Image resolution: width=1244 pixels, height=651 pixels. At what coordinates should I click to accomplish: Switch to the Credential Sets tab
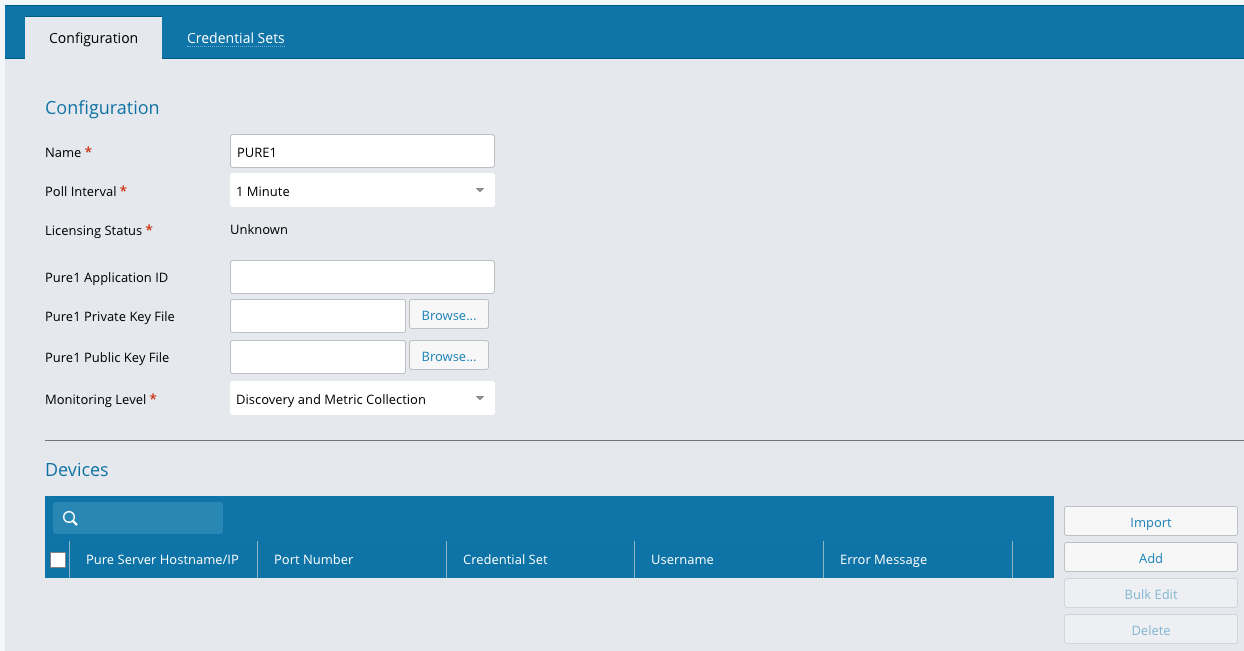pyautogui.click(x=236, y=38)
